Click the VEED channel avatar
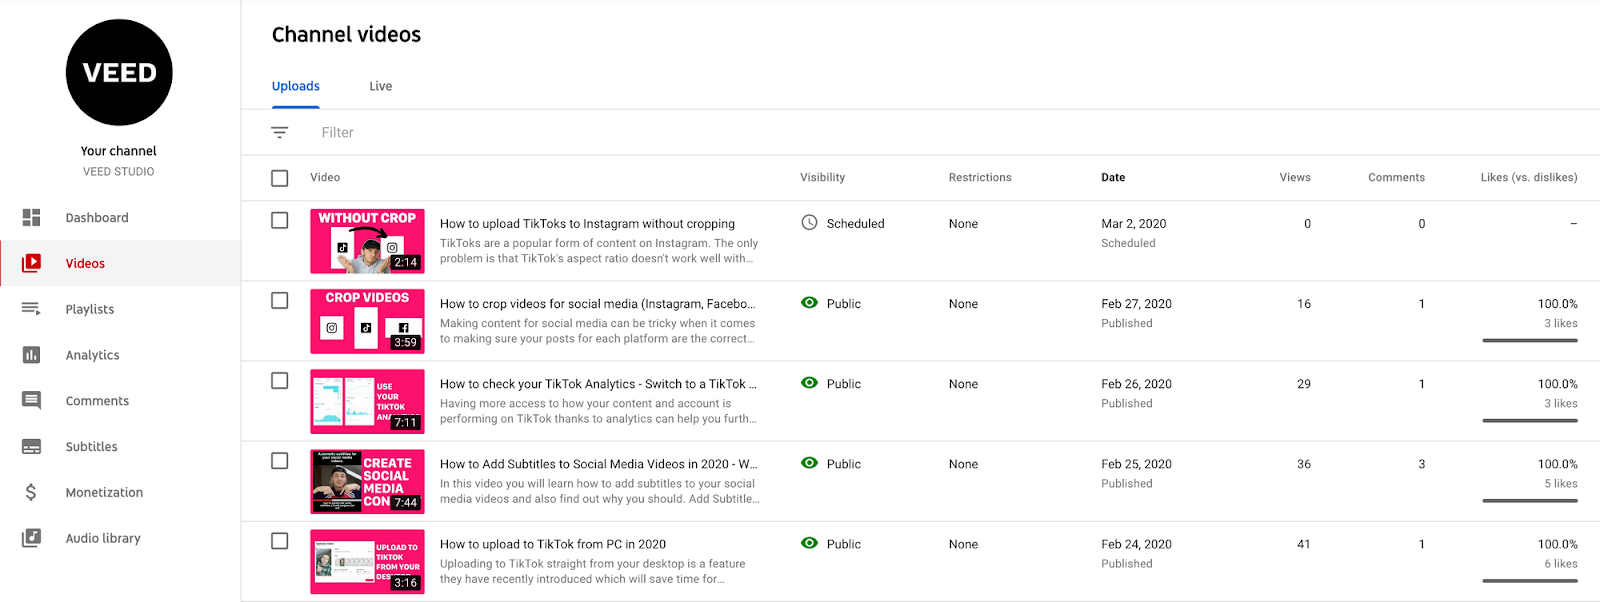This screenshot has width=1600, height=602. pyautogui.click(x=119, y=72)
